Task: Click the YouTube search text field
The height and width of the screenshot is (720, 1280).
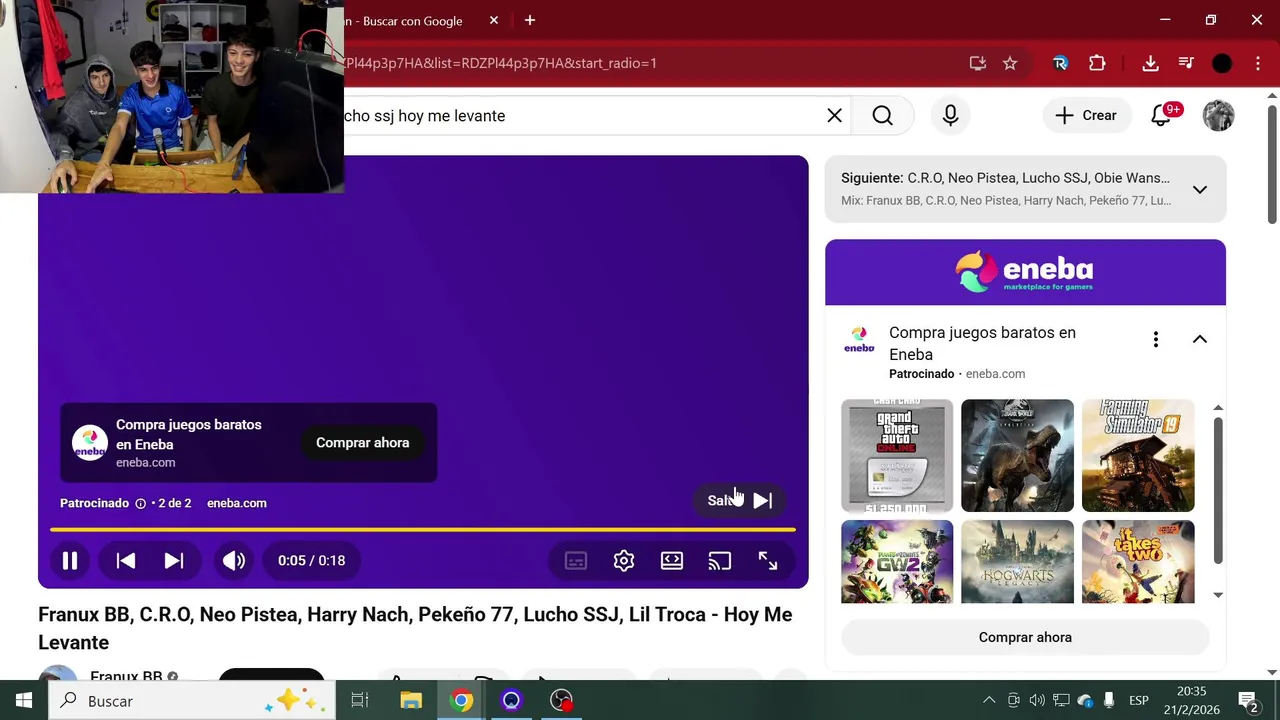Action: 580,116
